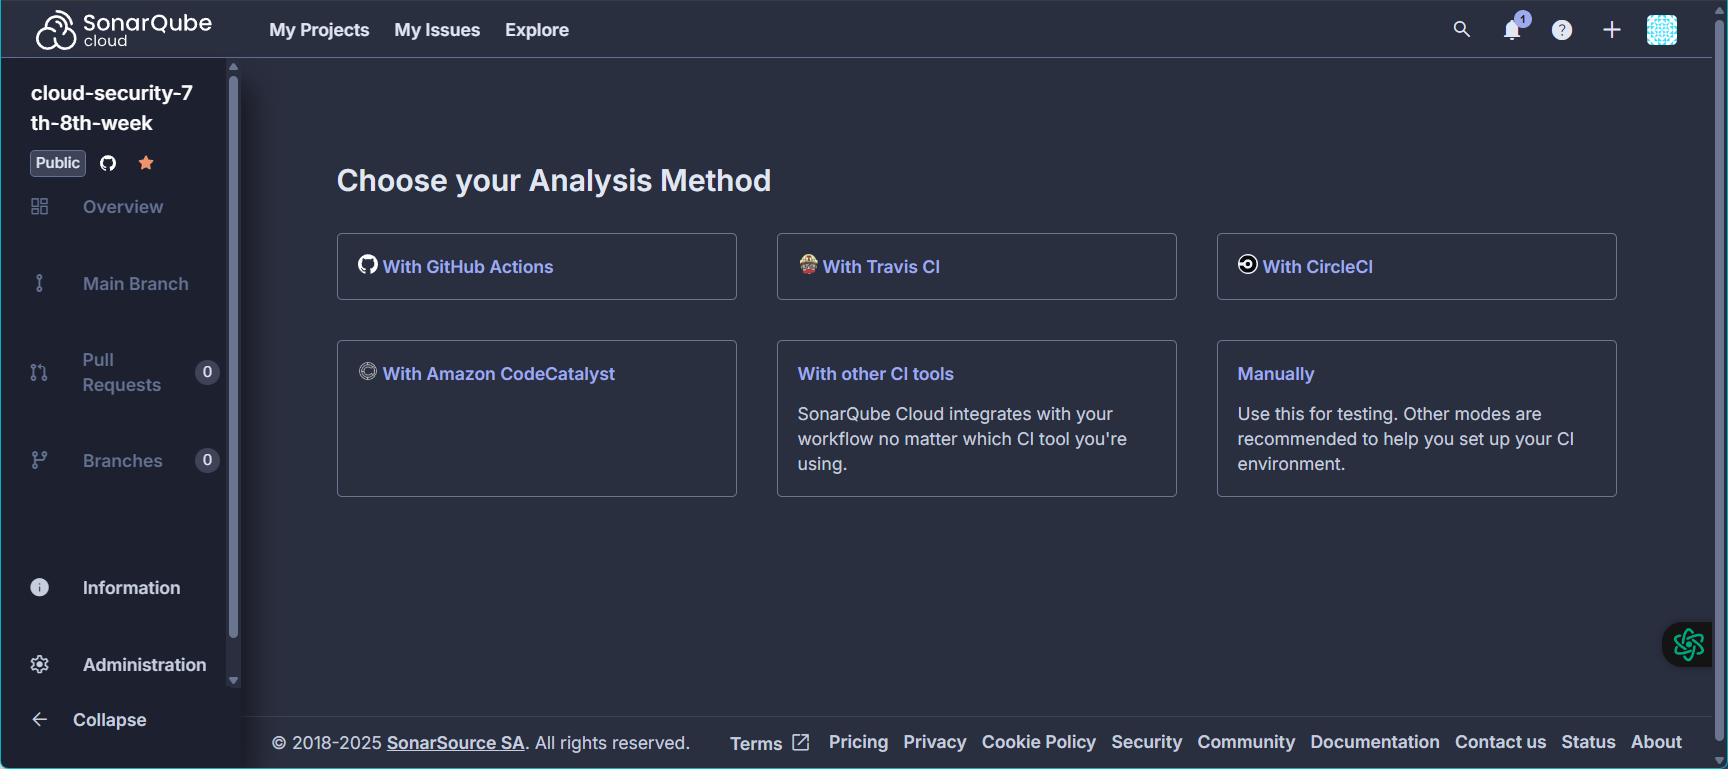Image resolution: width=1728 pixels, height=769 pixels.
Task: Go to Overview in sidebar
Action: 123,207
